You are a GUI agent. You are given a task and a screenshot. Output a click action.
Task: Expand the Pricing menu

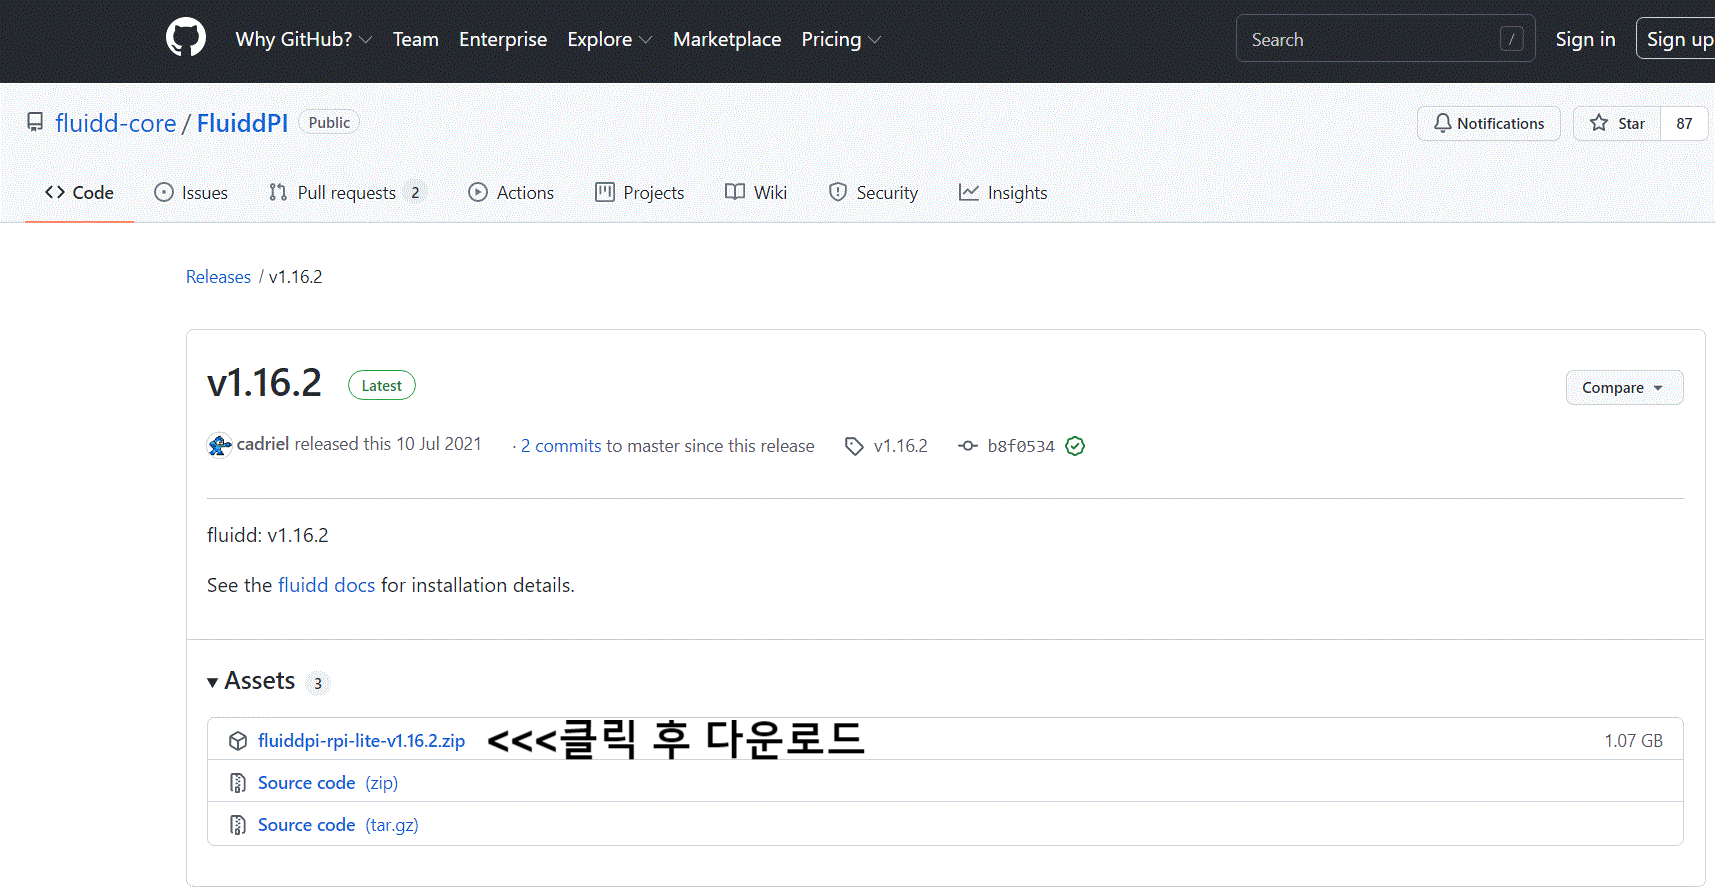[x=841, y=39]
